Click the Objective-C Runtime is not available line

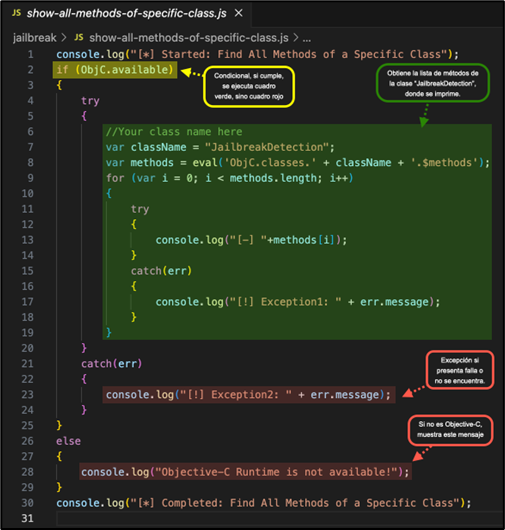(x=245, y=472)
